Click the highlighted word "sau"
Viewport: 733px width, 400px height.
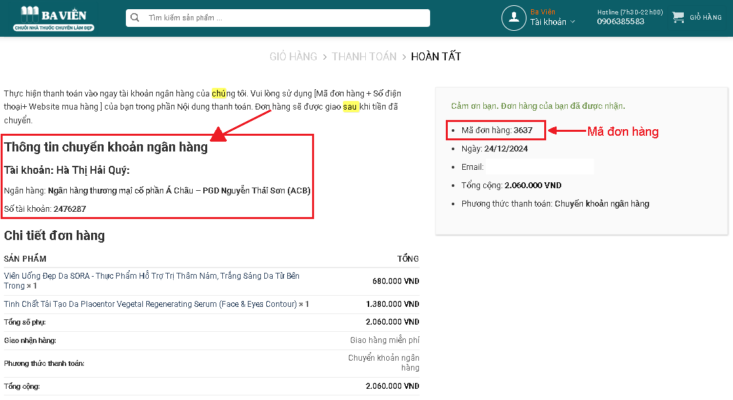click(x=350, y=106)
